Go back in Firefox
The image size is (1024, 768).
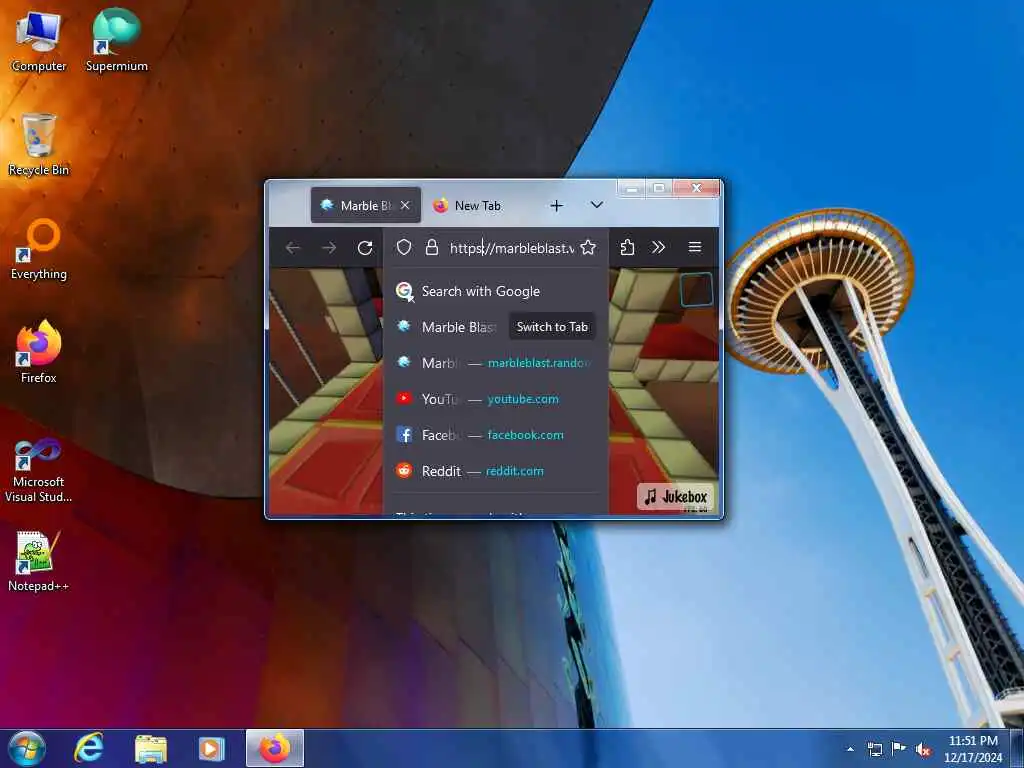point(293,248)
